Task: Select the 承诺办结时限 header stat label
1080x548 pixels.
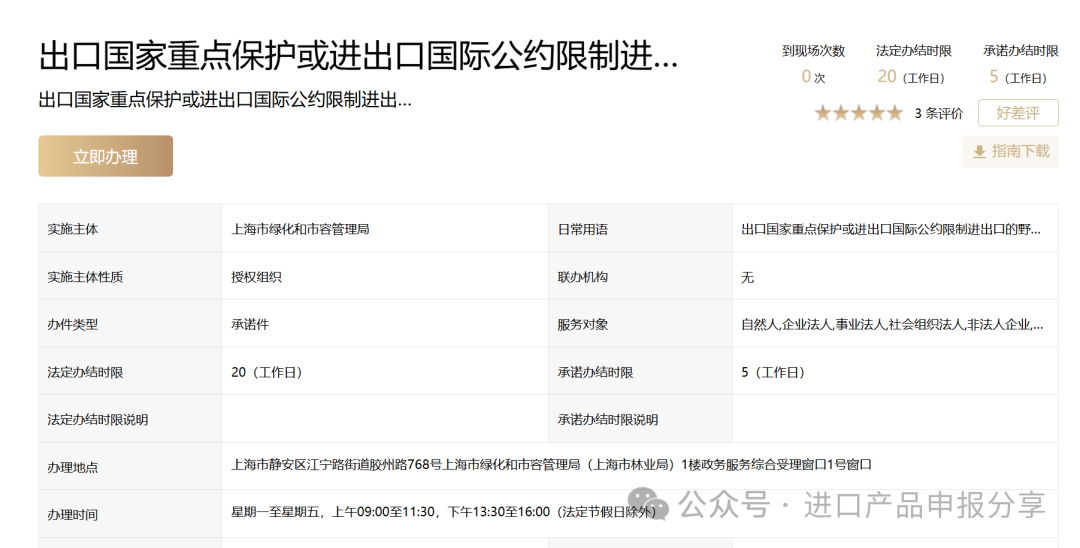Action: pos(1021,51)
